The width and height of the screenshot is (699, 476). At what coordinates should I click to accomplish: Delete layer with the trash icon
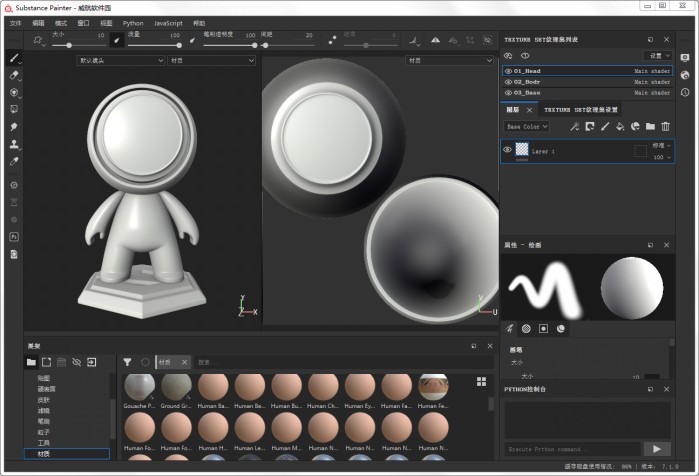coord(666,127)
